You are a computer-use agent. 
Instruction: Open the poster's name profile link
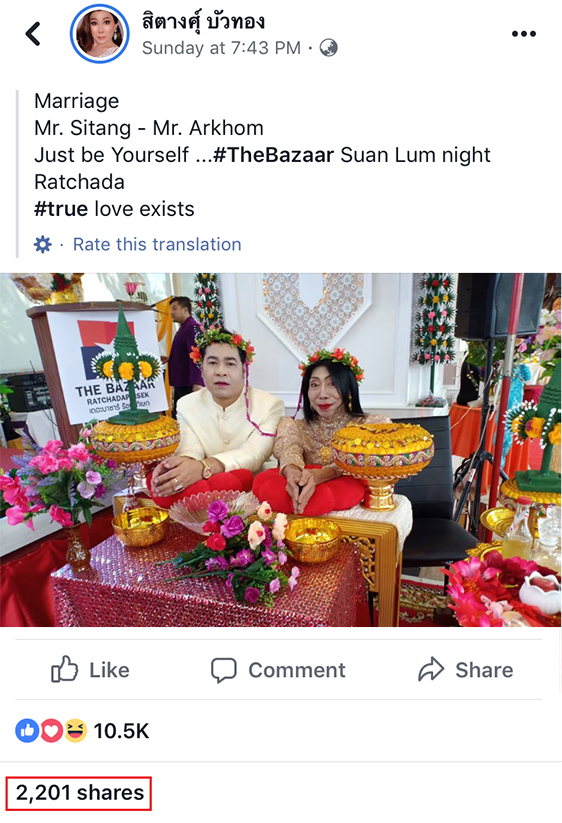tap(203, 21)
